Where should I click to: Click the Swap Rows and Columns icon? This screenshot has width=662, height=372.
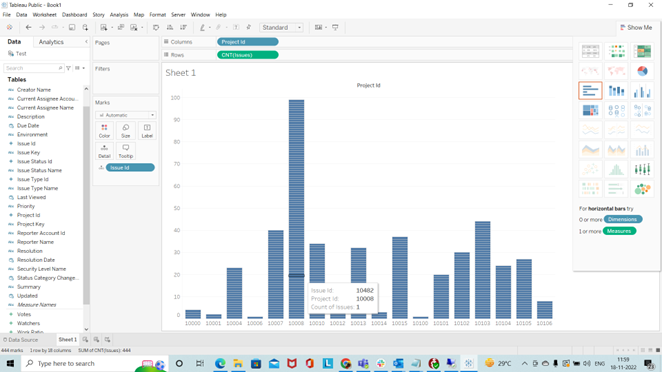[x=156, y=27]
